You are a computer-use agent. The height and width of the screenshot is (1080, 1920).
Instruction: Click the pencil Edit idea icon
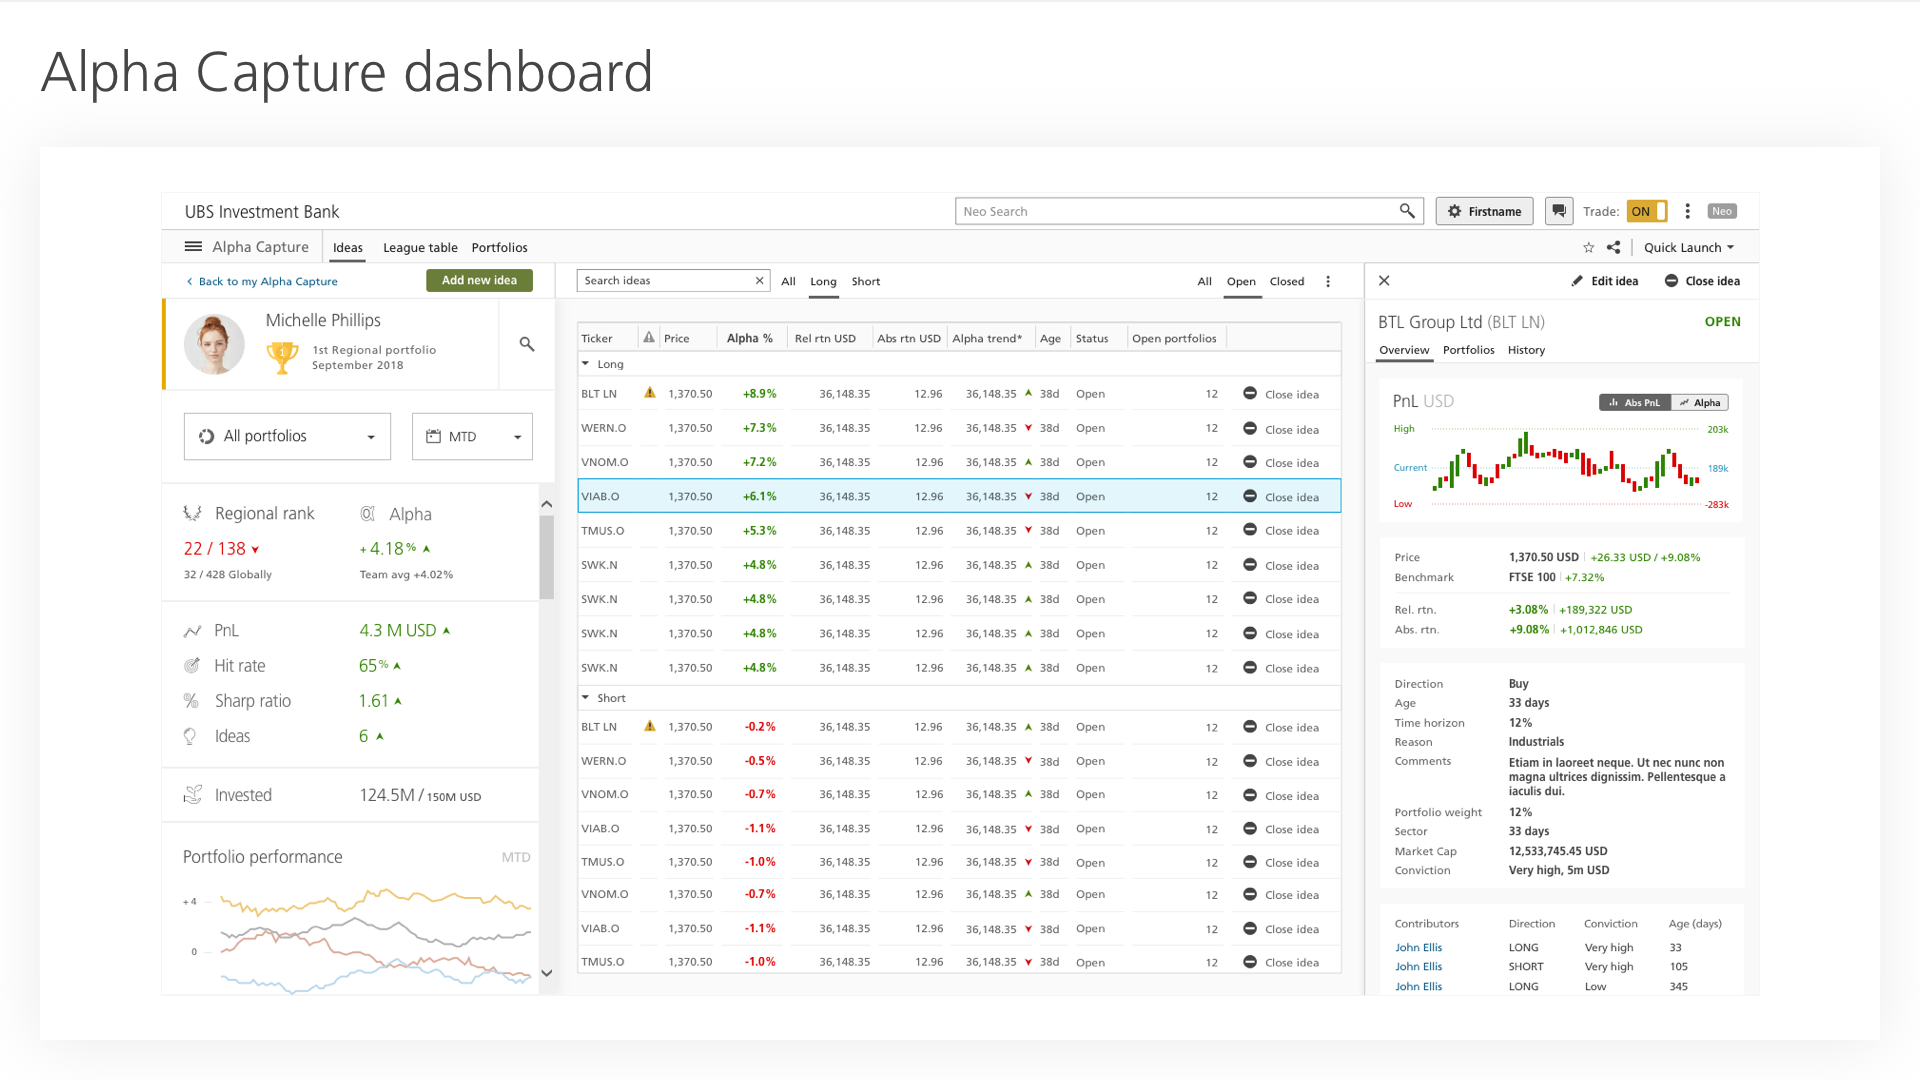1577,281
